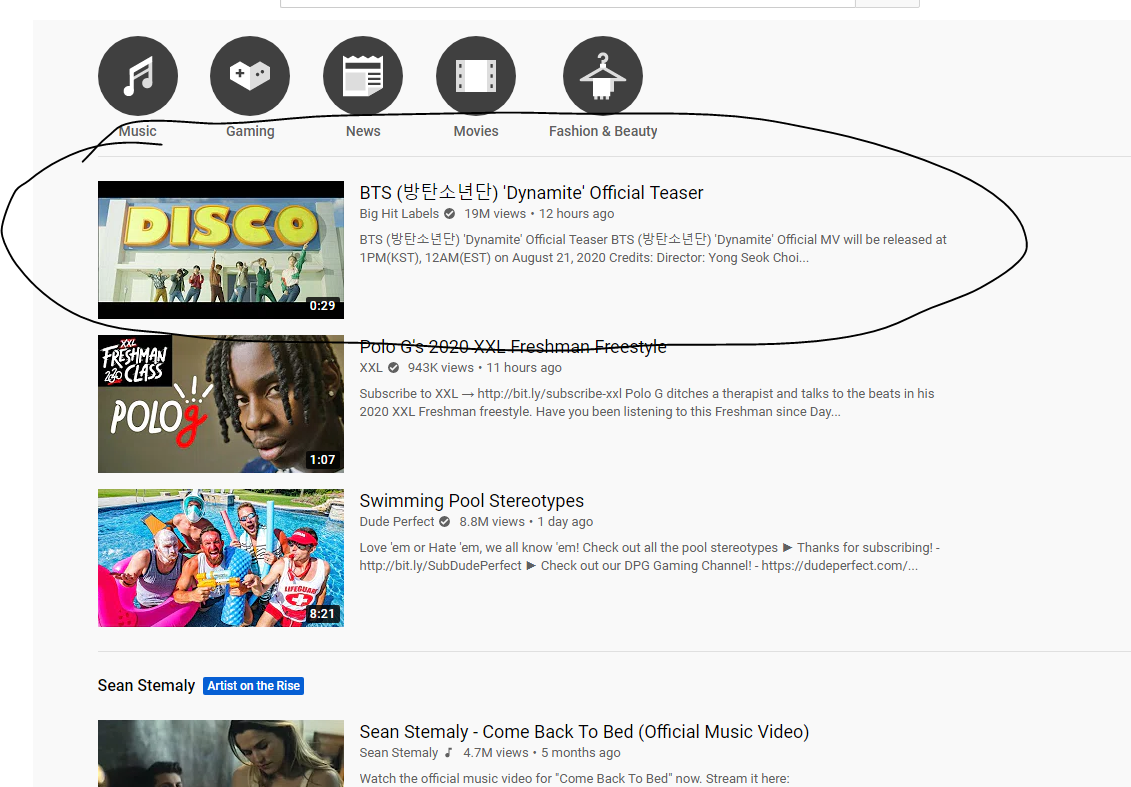Open the Come Back To Bed thumbnail
1131x787 pixels.
click(x=220, y=753)
